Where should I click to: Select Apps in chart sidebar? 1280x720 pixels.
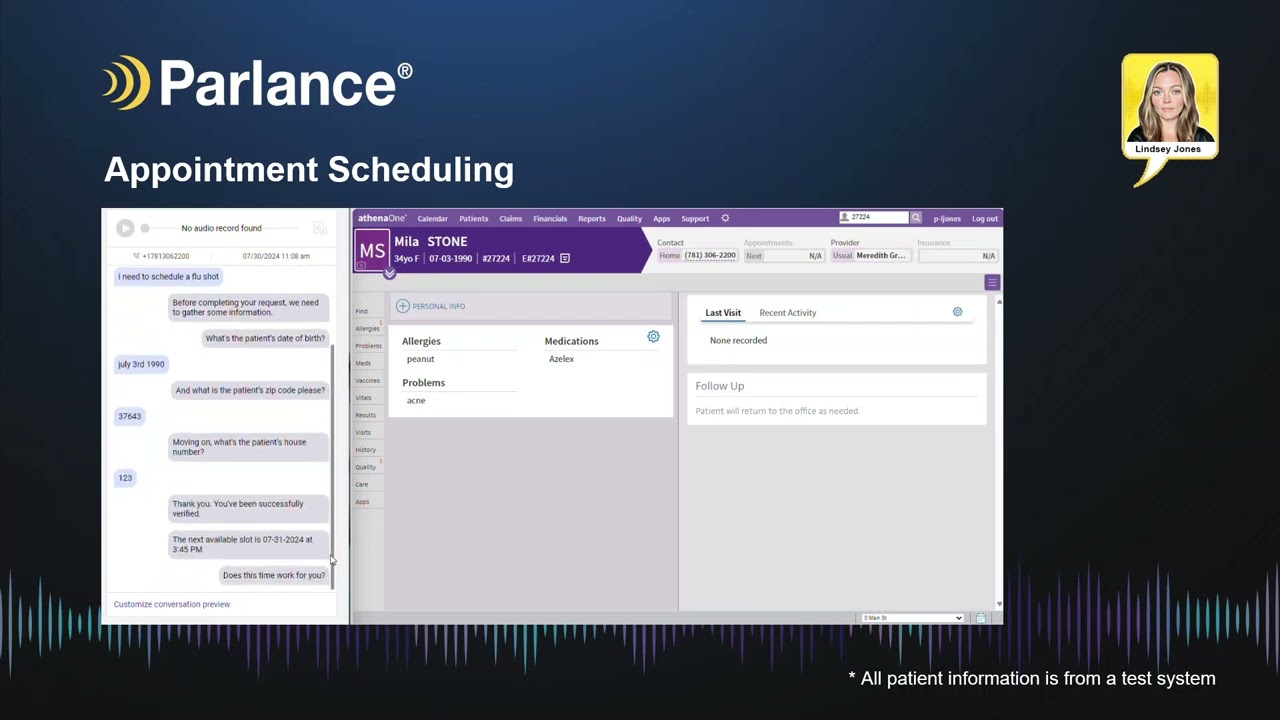362,501
